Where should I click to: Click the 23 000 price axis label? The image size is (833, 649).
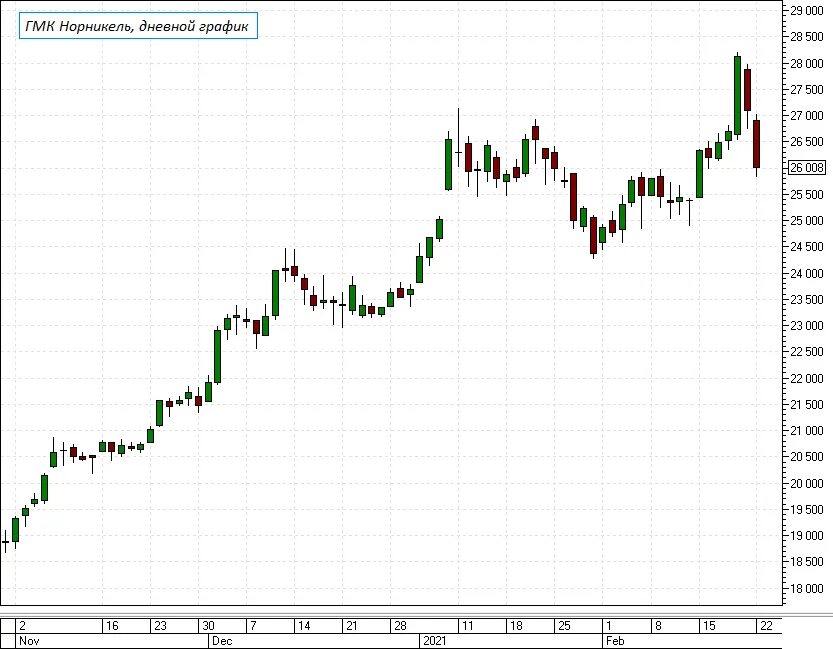pyautogui.click(x=807, y=325)
